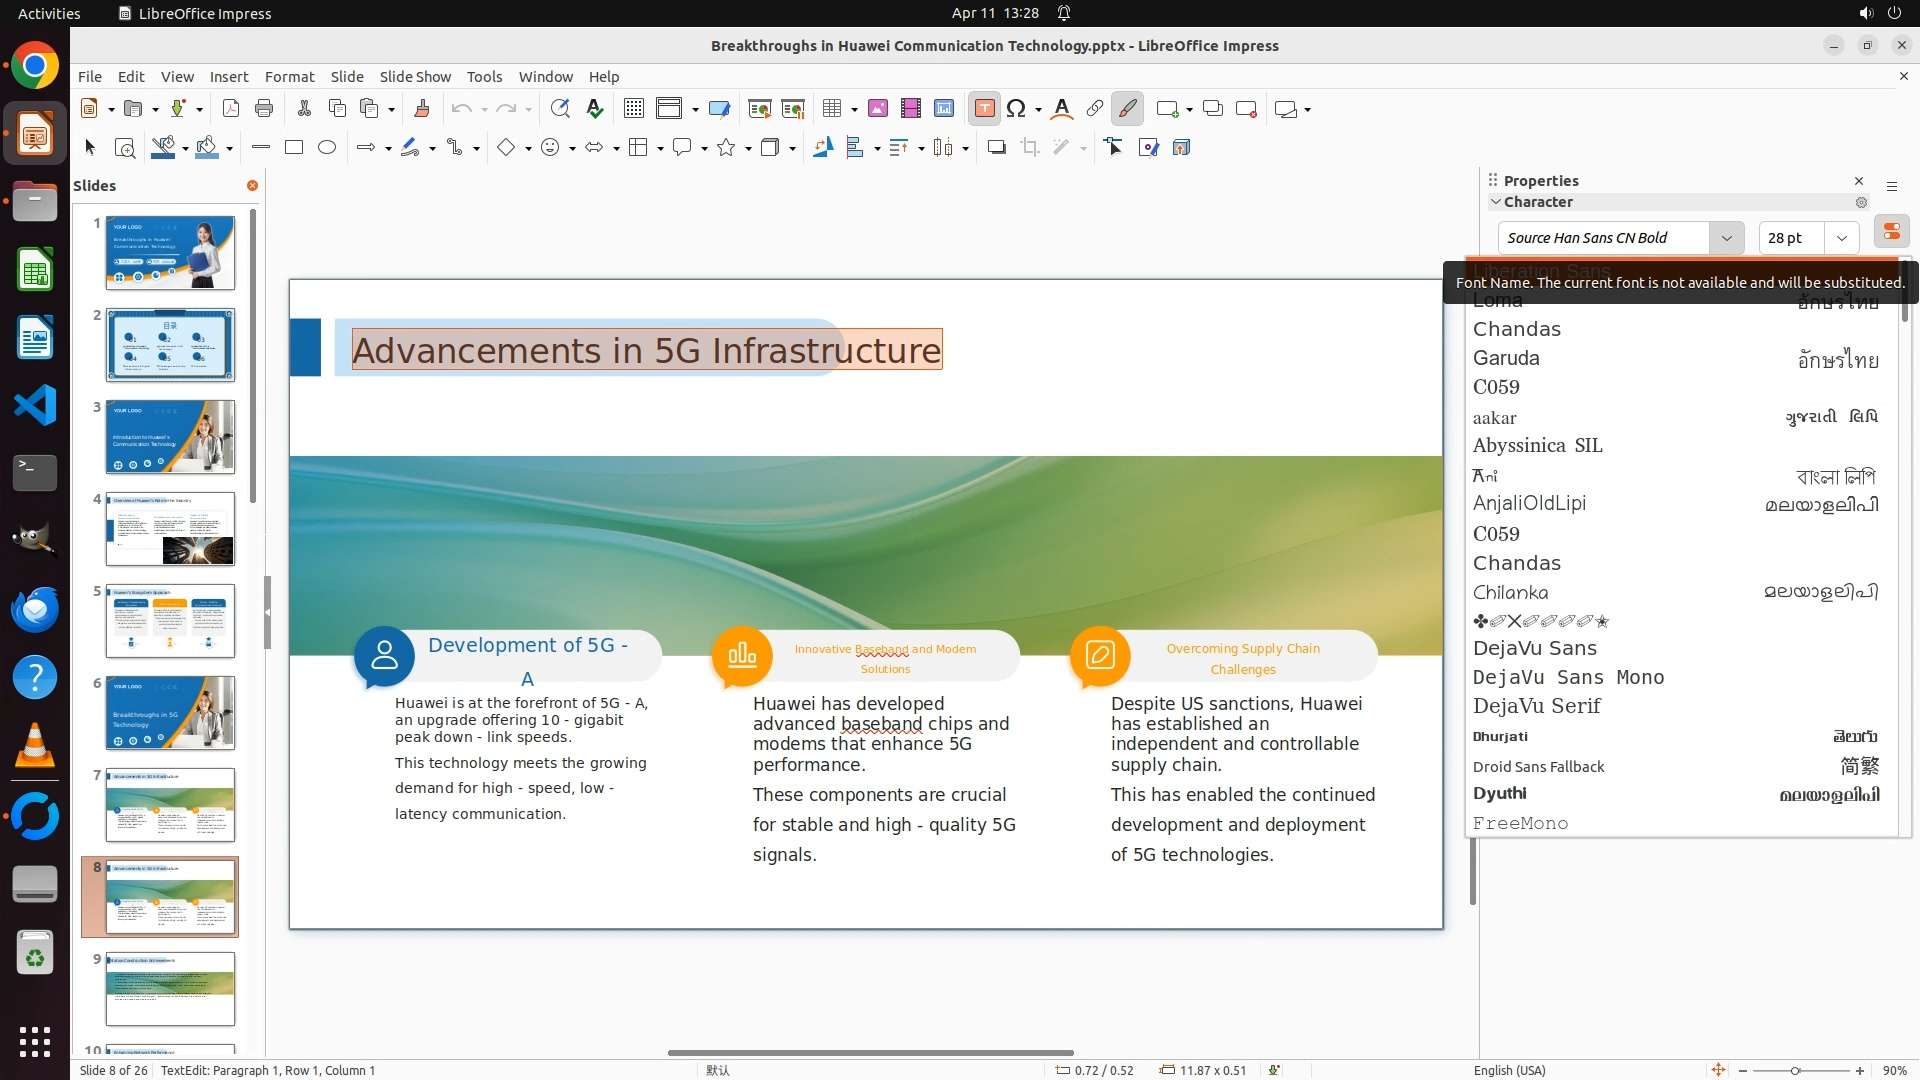Open the Slide Show menu
The image size is (1920, 1080).
[415, 77]
